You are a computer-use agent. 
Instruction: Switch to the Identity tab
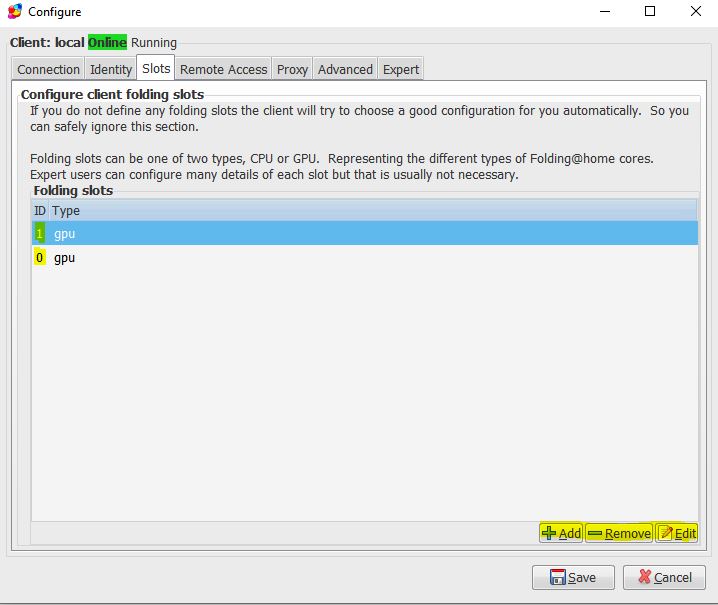111,69
